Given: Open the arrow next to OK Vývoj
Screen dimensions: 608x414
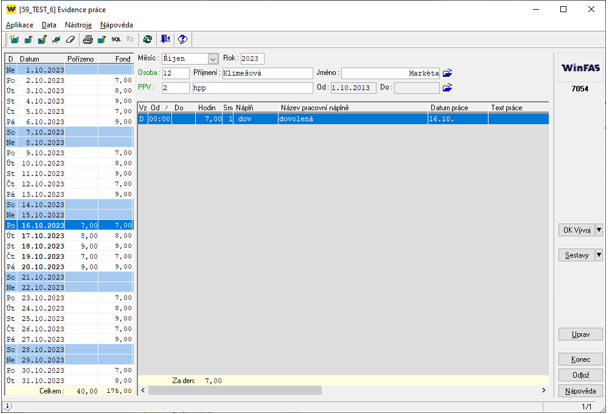Looking at the screenshot, I should (x=599, y=230).
